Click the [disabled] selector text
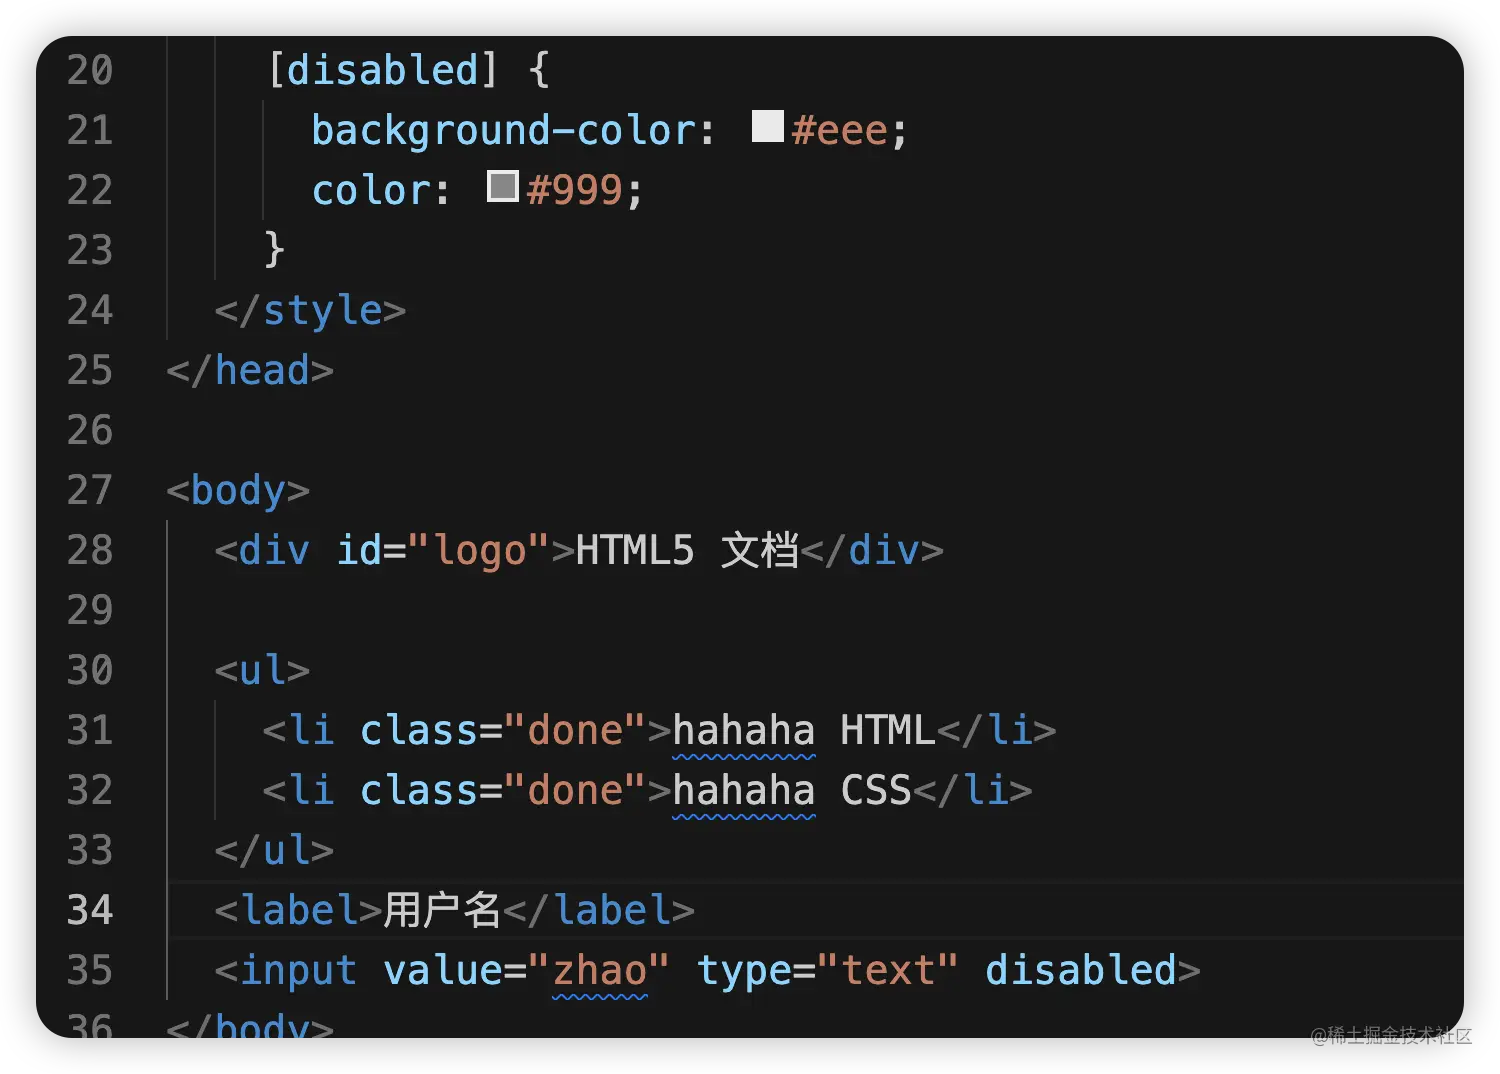 (383, 70)
